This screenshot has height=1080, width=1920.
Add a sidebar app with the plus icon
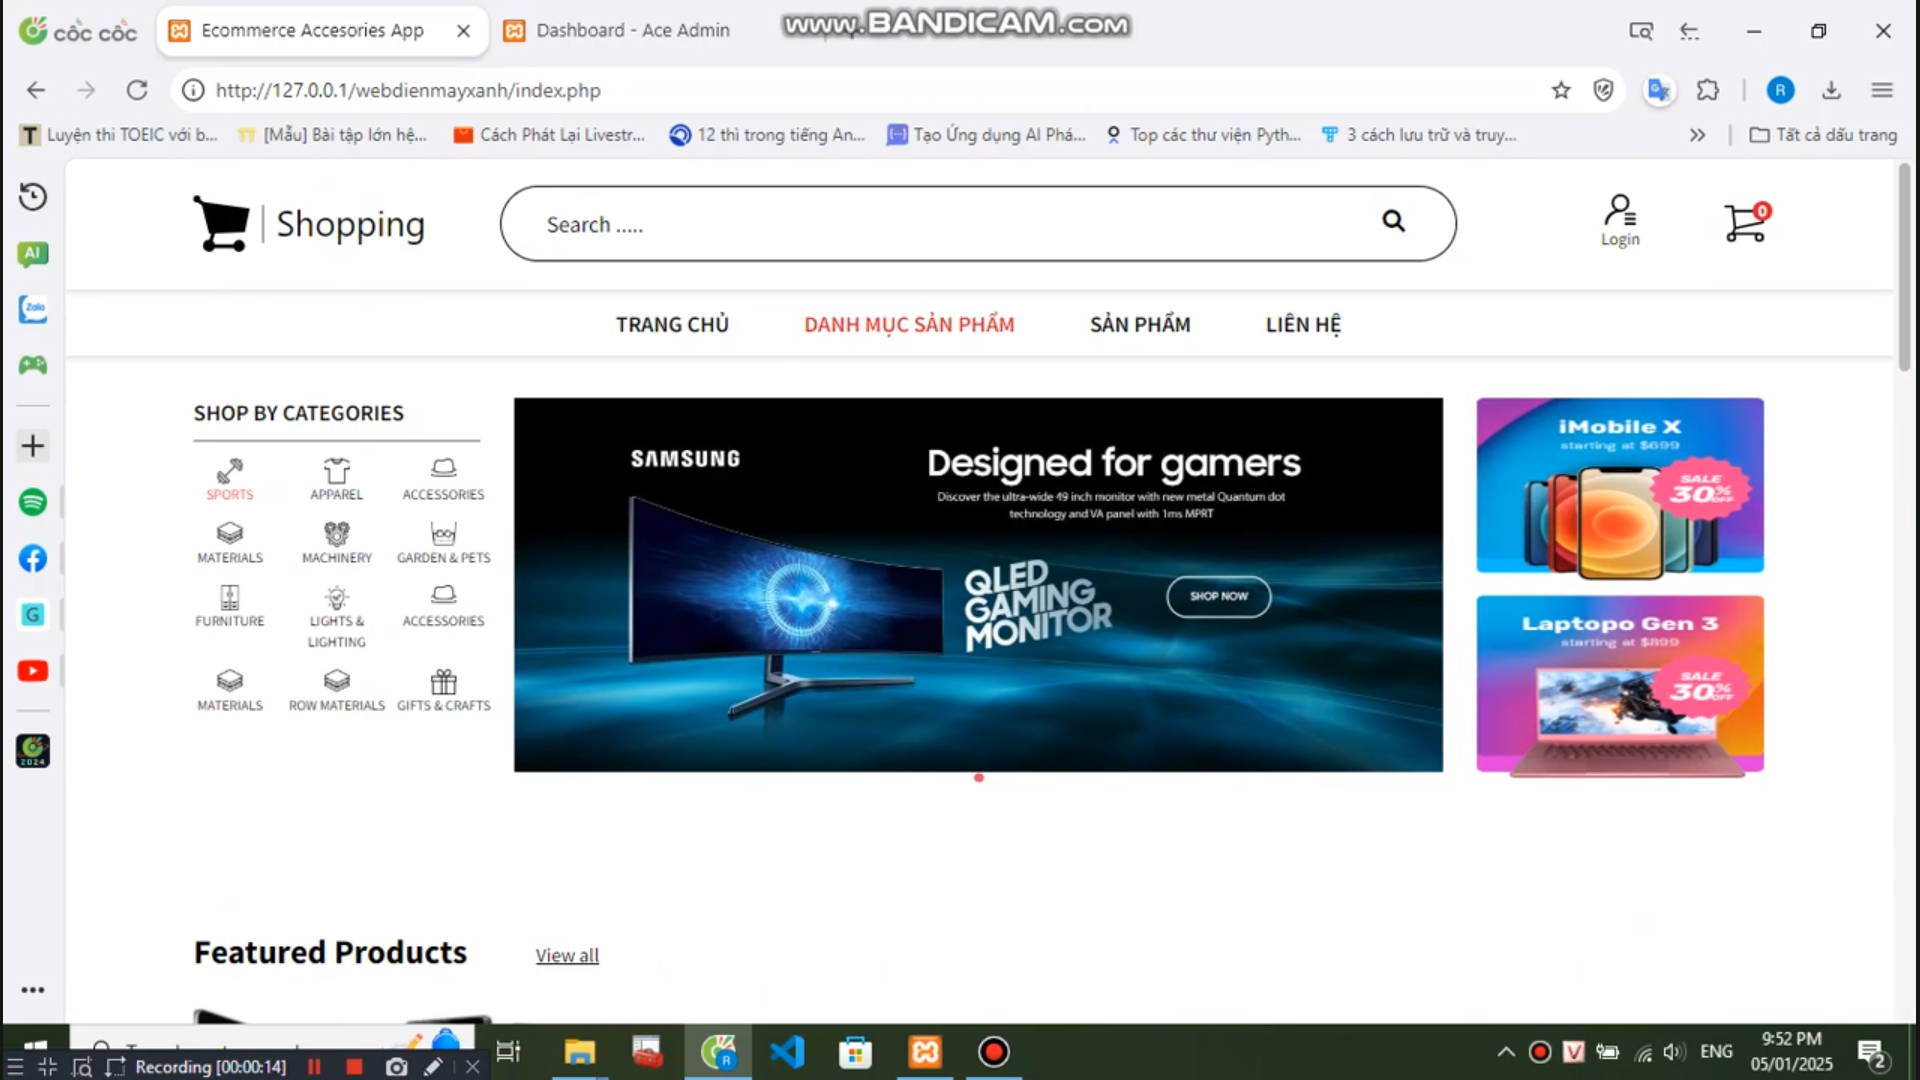point(33,446)
